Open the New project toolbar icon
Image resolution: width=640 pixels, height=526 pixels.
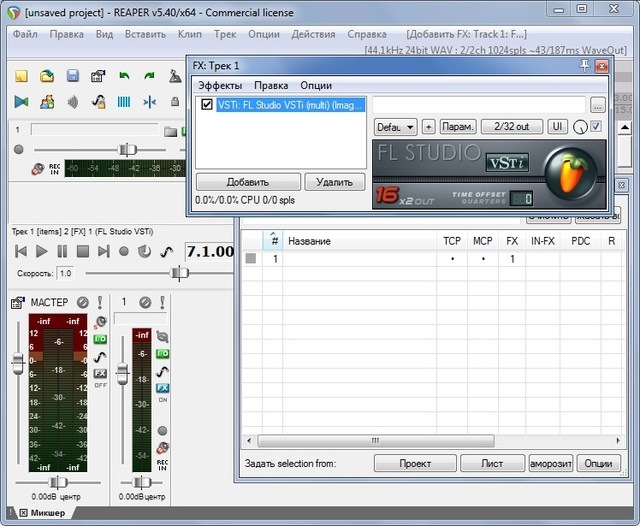click(x=21, y=76)
